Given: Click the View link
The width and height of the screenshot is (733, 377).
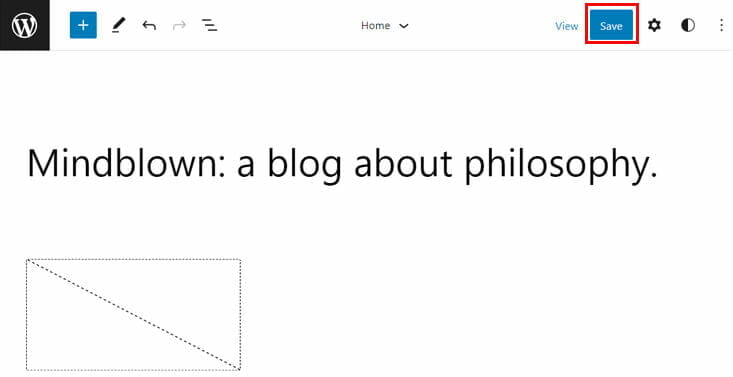Looking at the screenshot, I should tap(567, 26).
